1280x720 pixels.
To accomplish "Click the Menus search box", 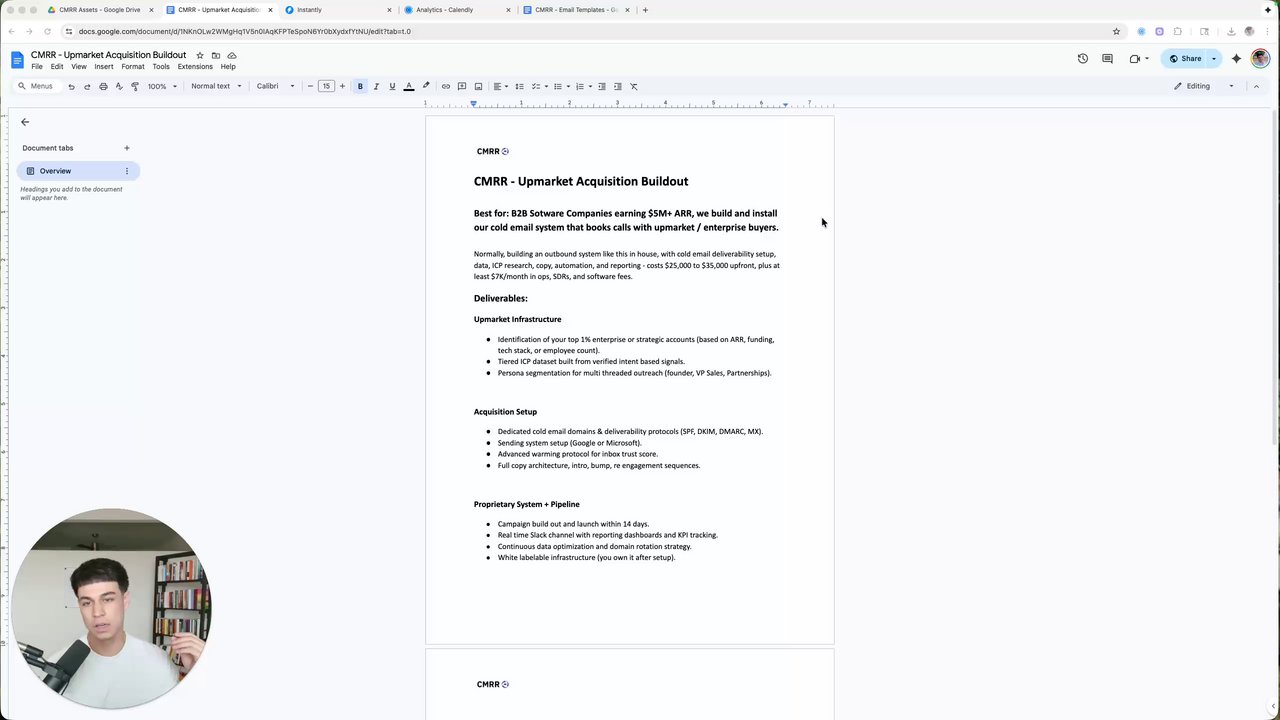I will click(x=37, y=86).
